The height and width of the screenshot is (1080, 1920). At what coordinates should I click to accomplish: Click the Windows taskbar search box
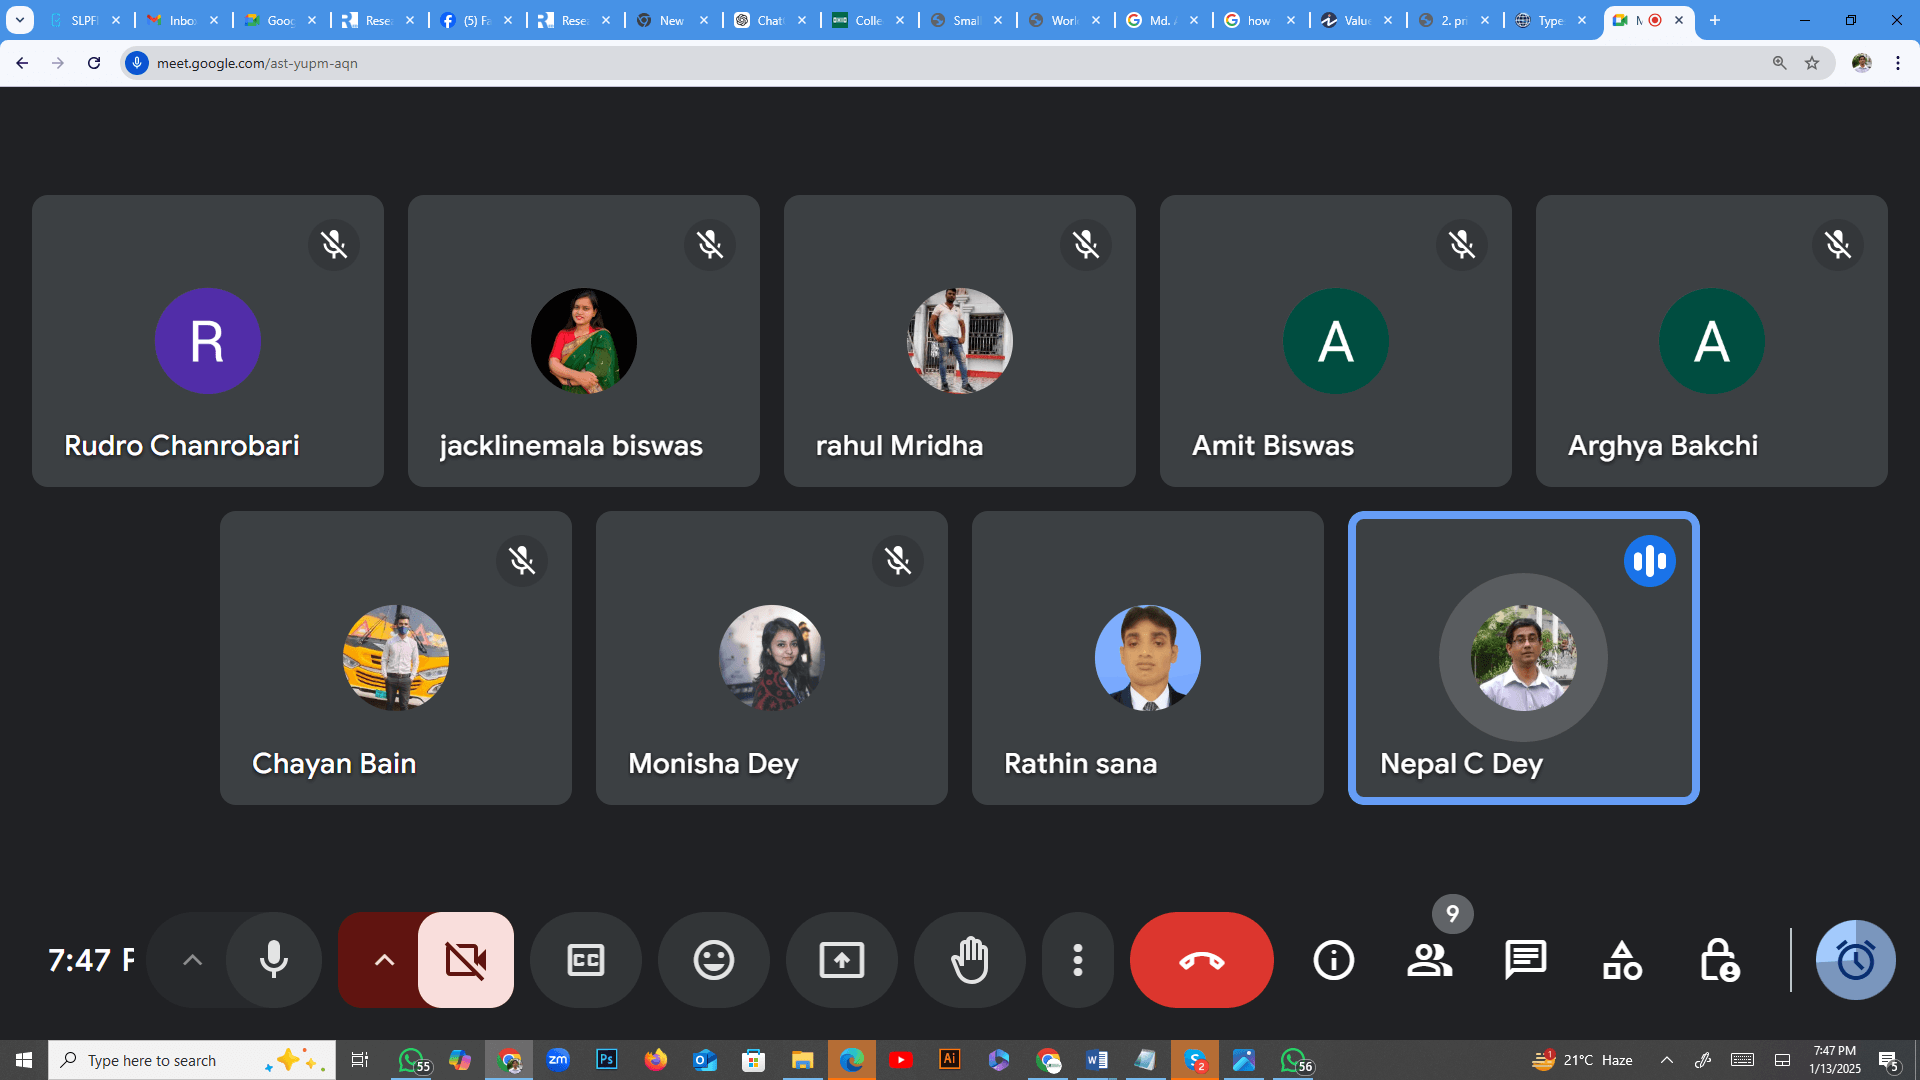(170, 1060)
